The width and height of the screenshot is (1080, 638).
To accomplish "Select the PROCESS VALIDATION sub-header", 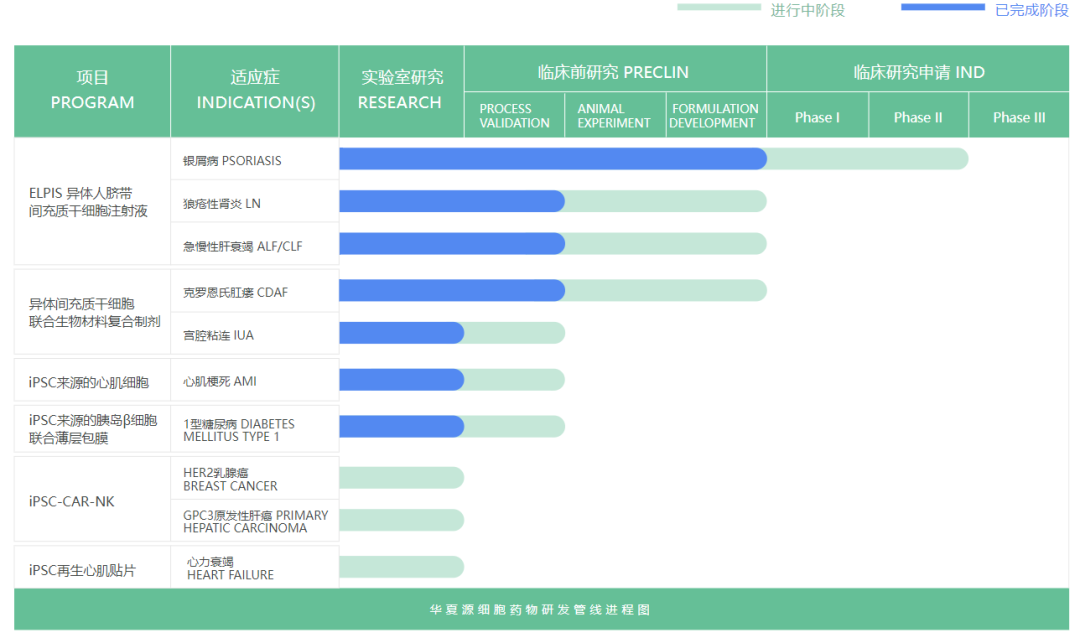I will [x=514, y=116].
